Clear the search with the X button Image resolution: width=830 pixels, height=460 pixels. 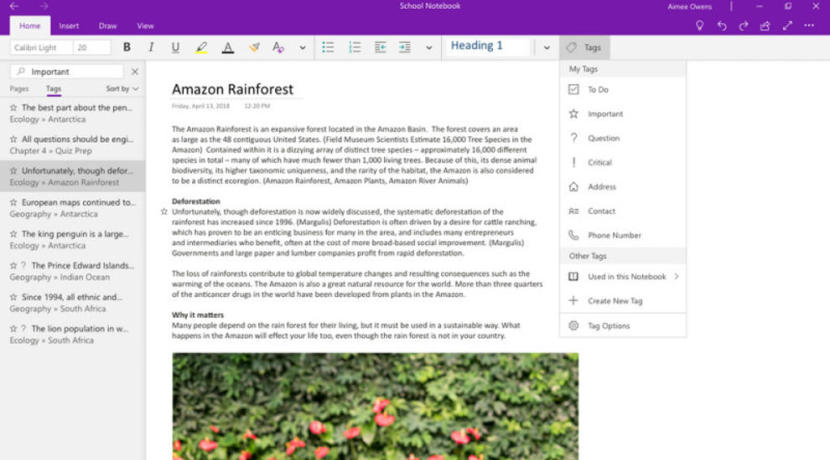coord(135,71)
